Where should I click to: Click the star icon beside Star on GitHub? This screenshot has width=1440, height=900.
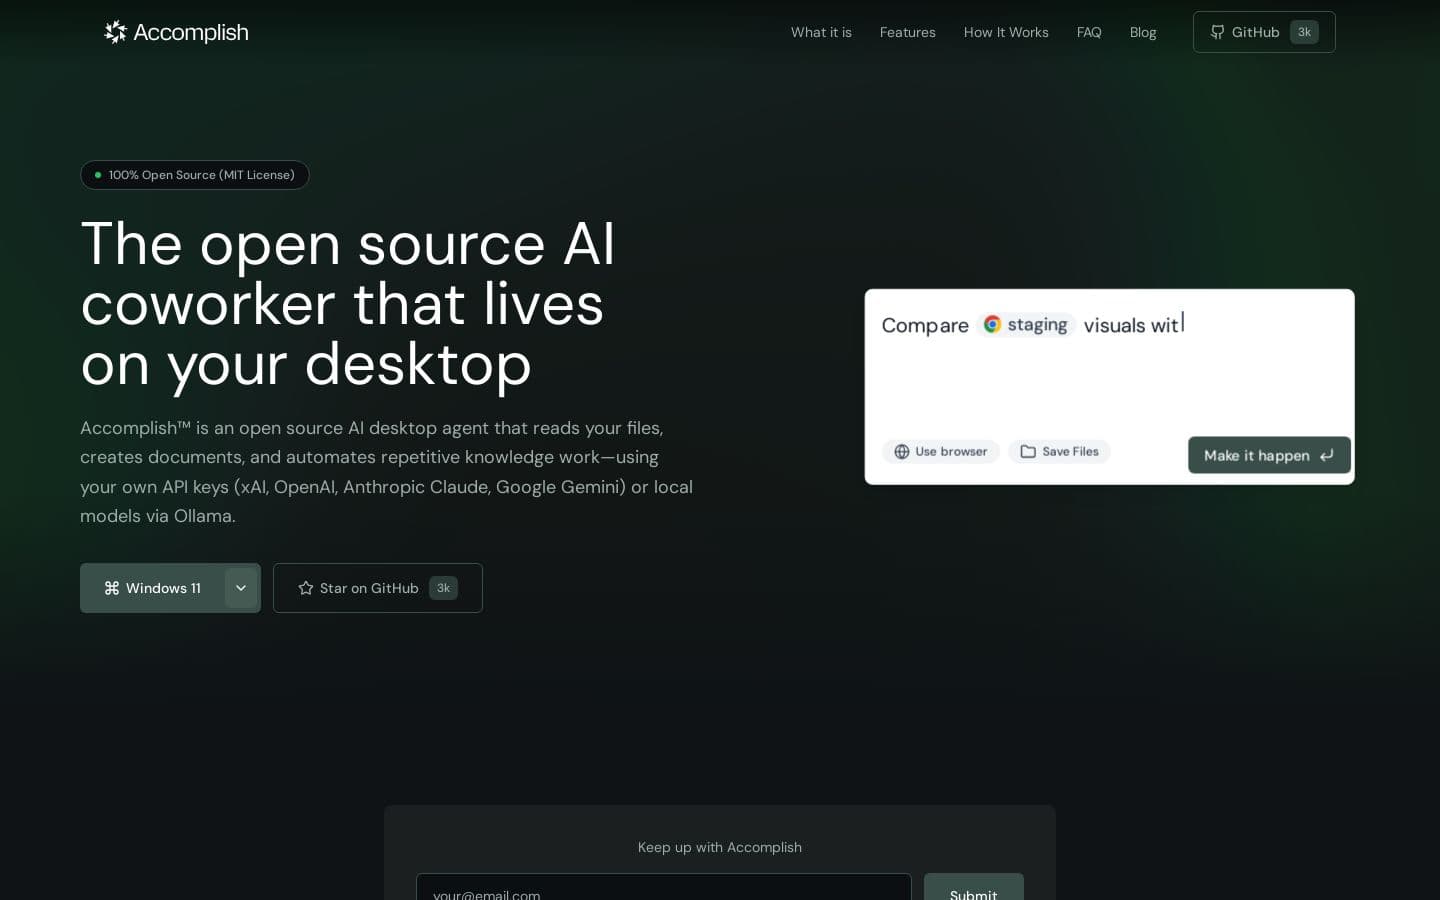[306, 588]
